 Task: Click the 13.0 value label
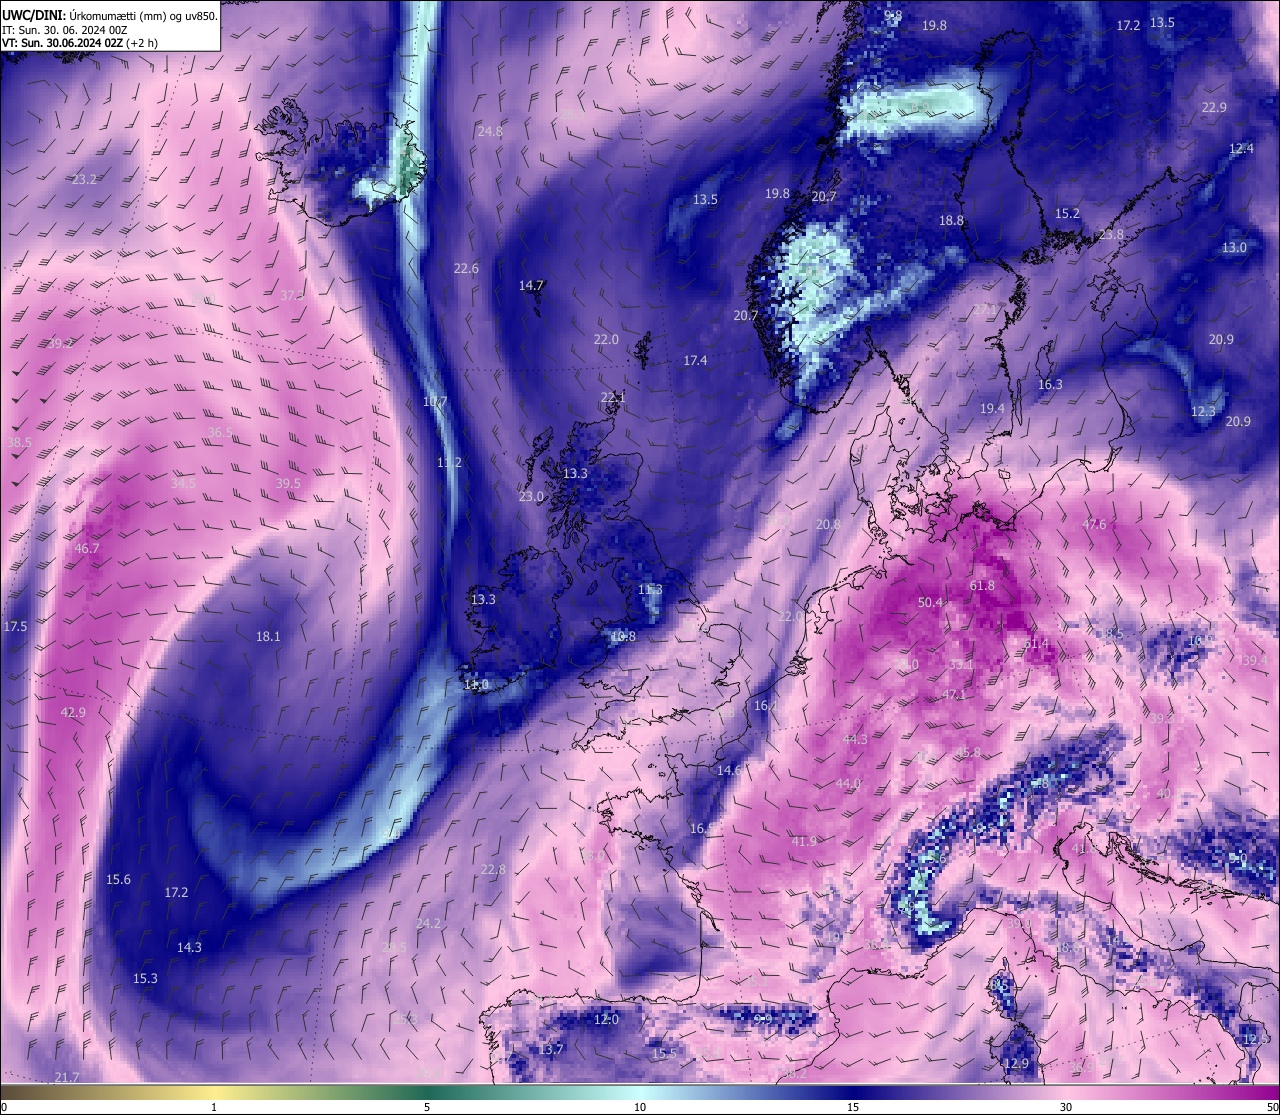click(x=1234, y=248)
